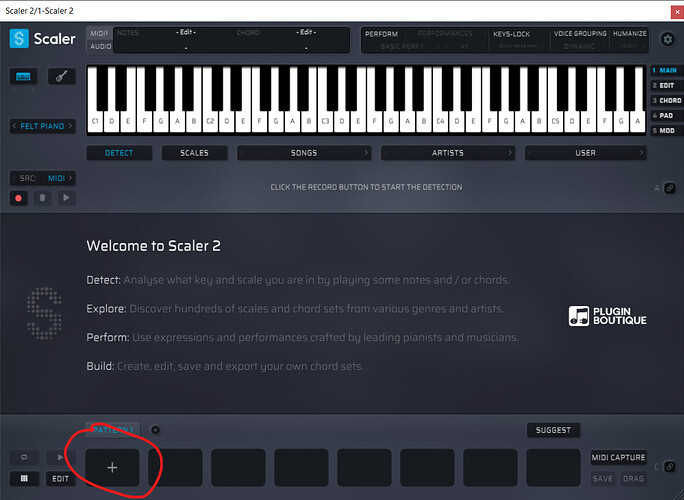Click the piano-keys grid icon beside EDIT
Image resolution: width=684 pixels, height=500 pixels.
coord(24,479)
